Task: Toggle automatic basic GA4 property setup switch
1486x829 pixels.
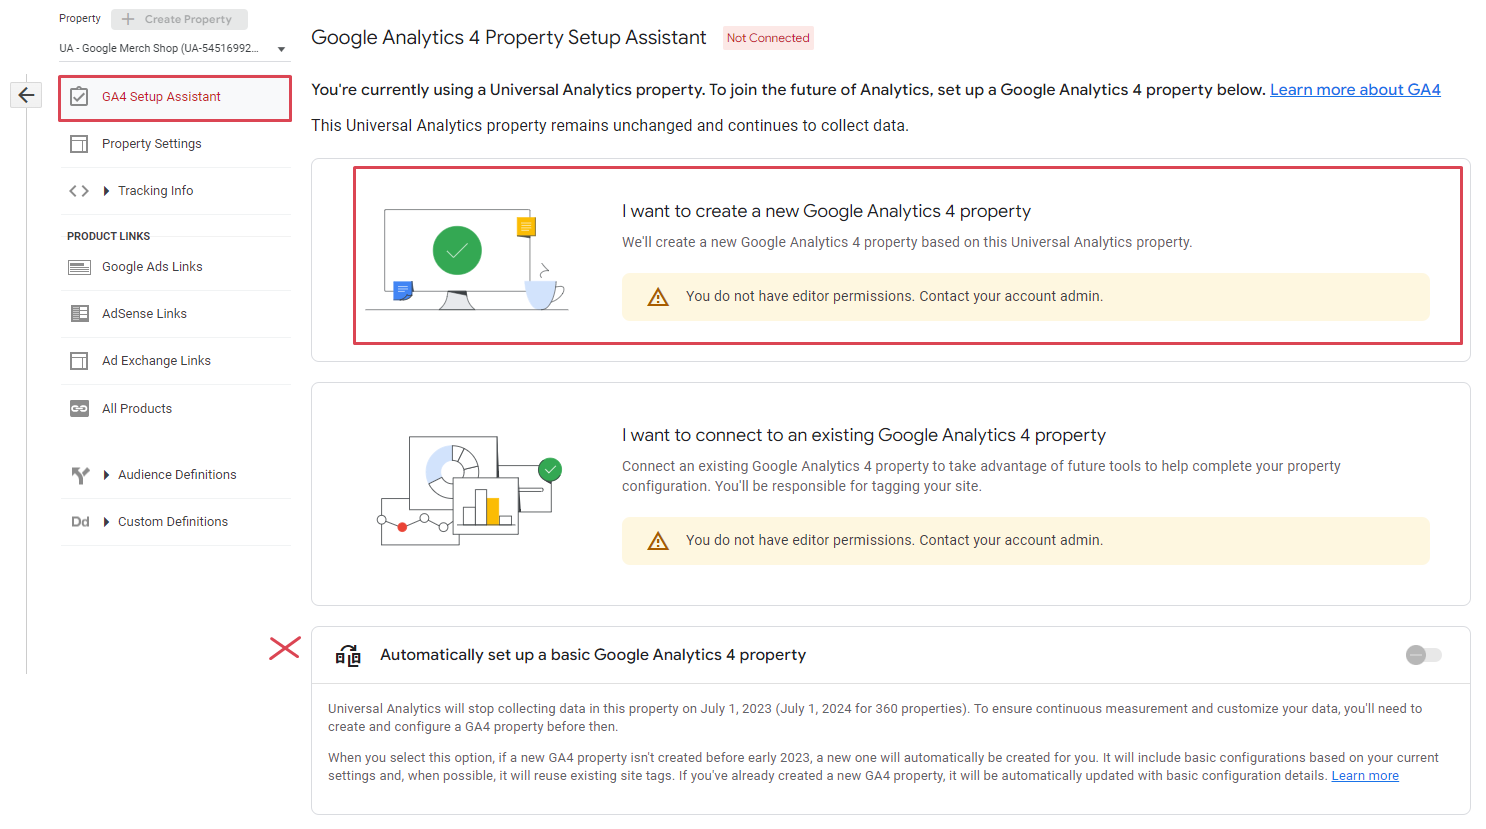Action: point(1423,655)
